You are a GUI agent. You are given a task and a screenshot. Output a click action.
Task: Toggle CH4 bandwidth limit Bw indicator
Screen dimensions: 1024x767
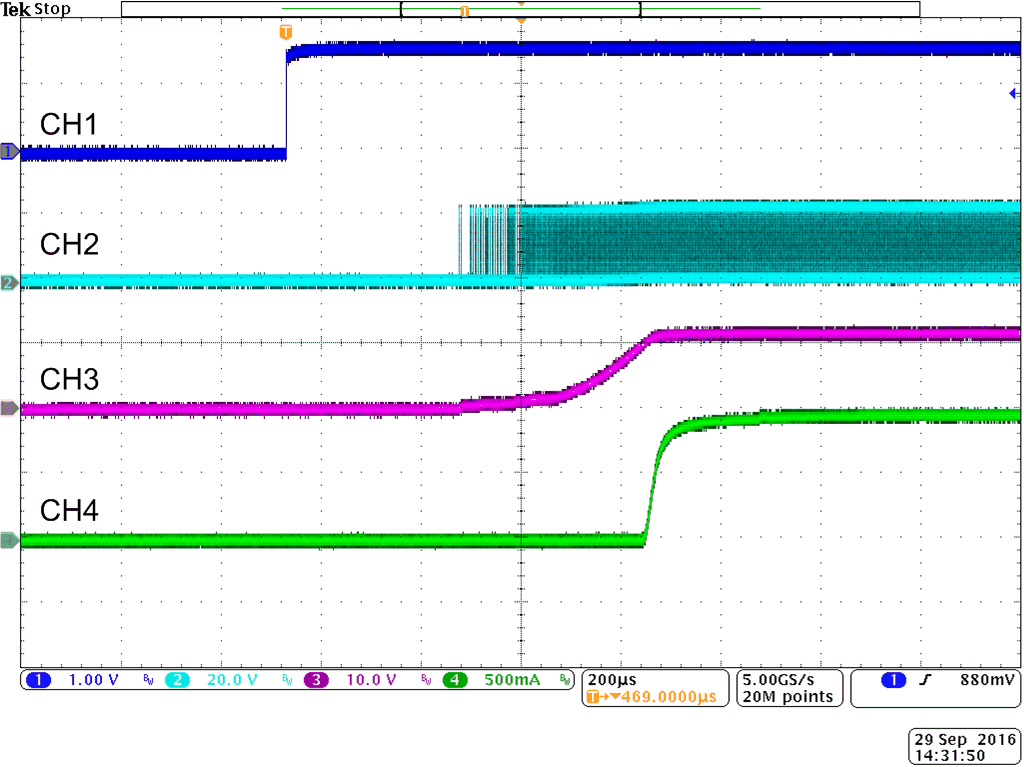[563, 680]
